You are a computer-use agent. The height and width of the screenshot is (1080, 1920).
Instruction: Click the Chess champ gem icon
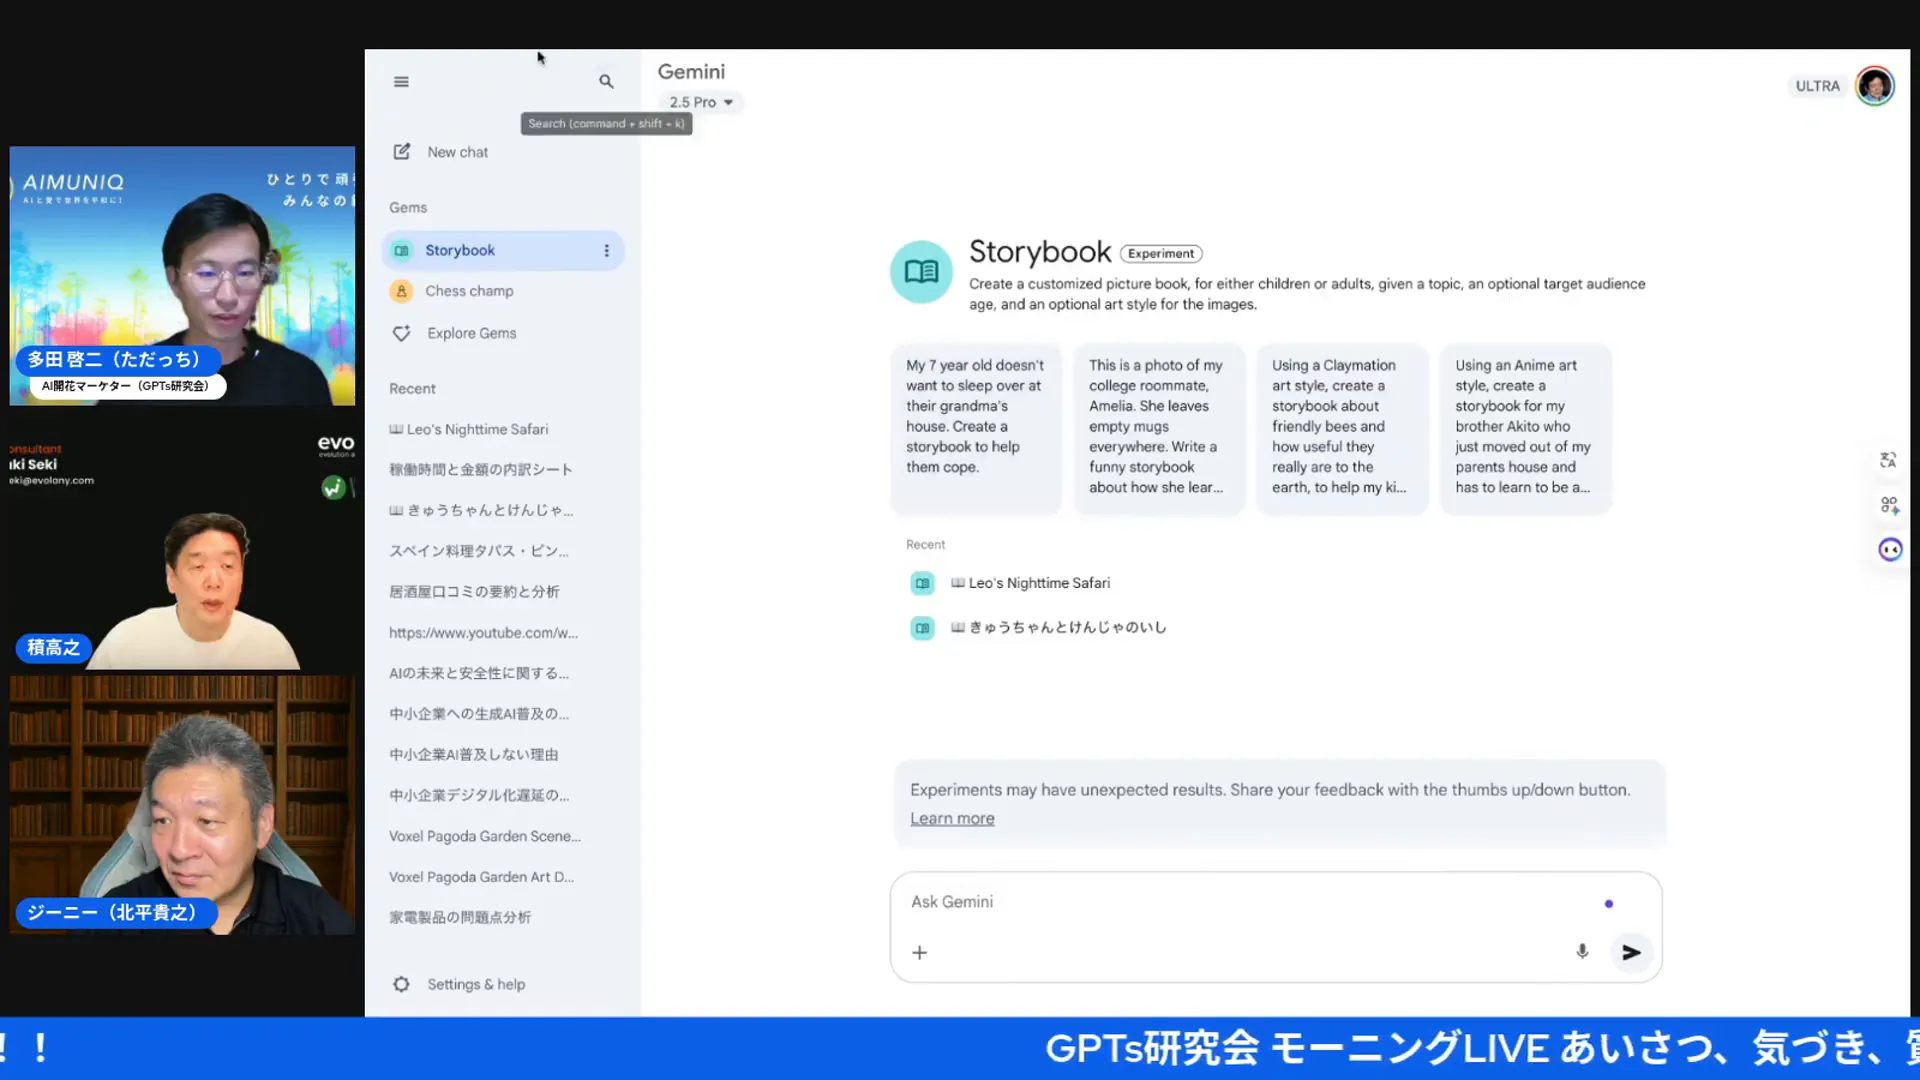[x=402, y=291]
